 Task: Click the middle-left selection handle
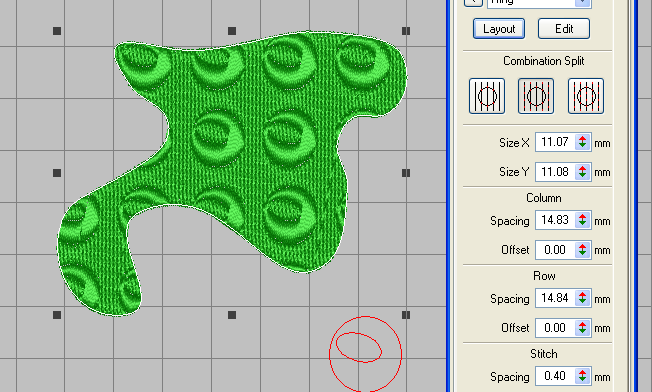57,173
